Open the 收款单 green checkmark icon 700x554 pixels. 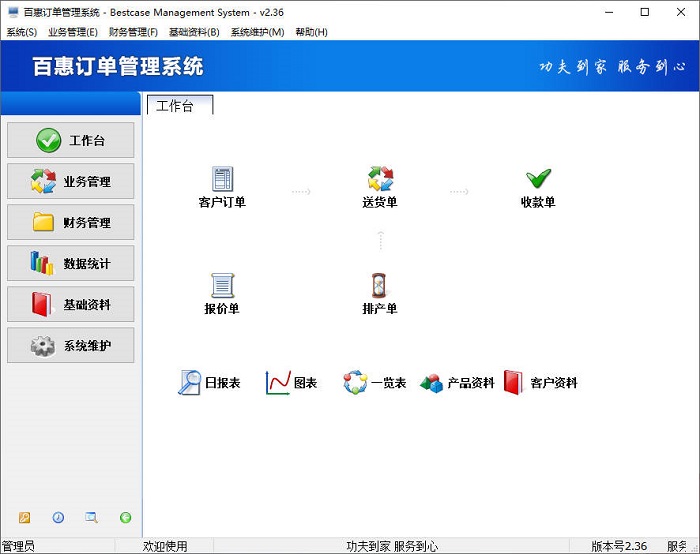click(538, 179)
